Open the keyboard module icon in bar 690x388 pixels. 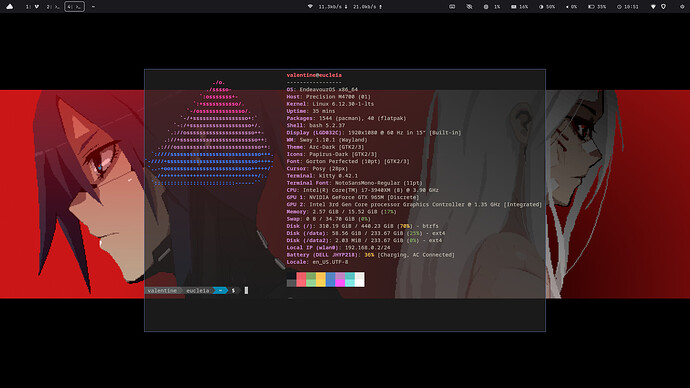[452, 7]
